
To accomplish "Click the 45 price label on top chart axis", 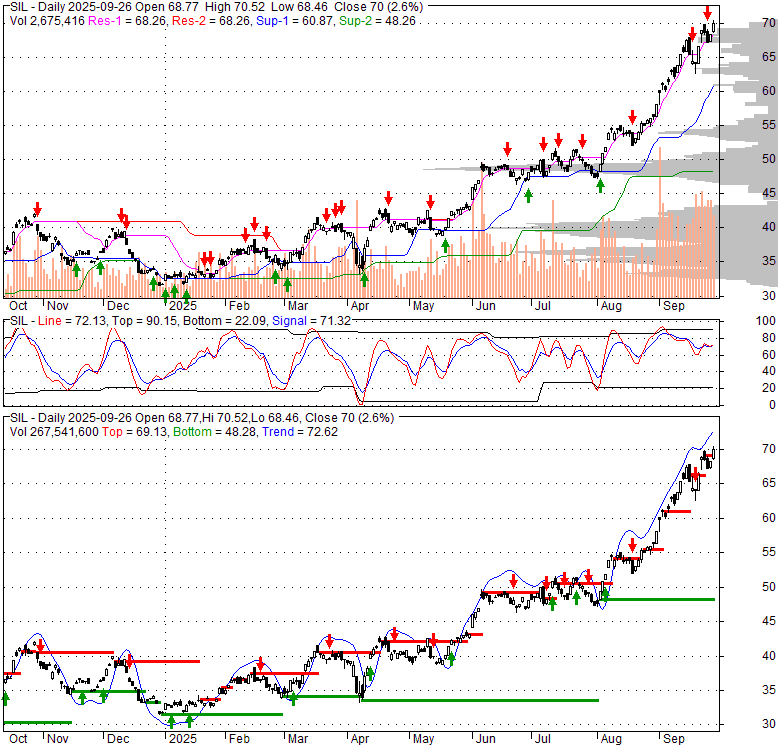I will point(769,192).
